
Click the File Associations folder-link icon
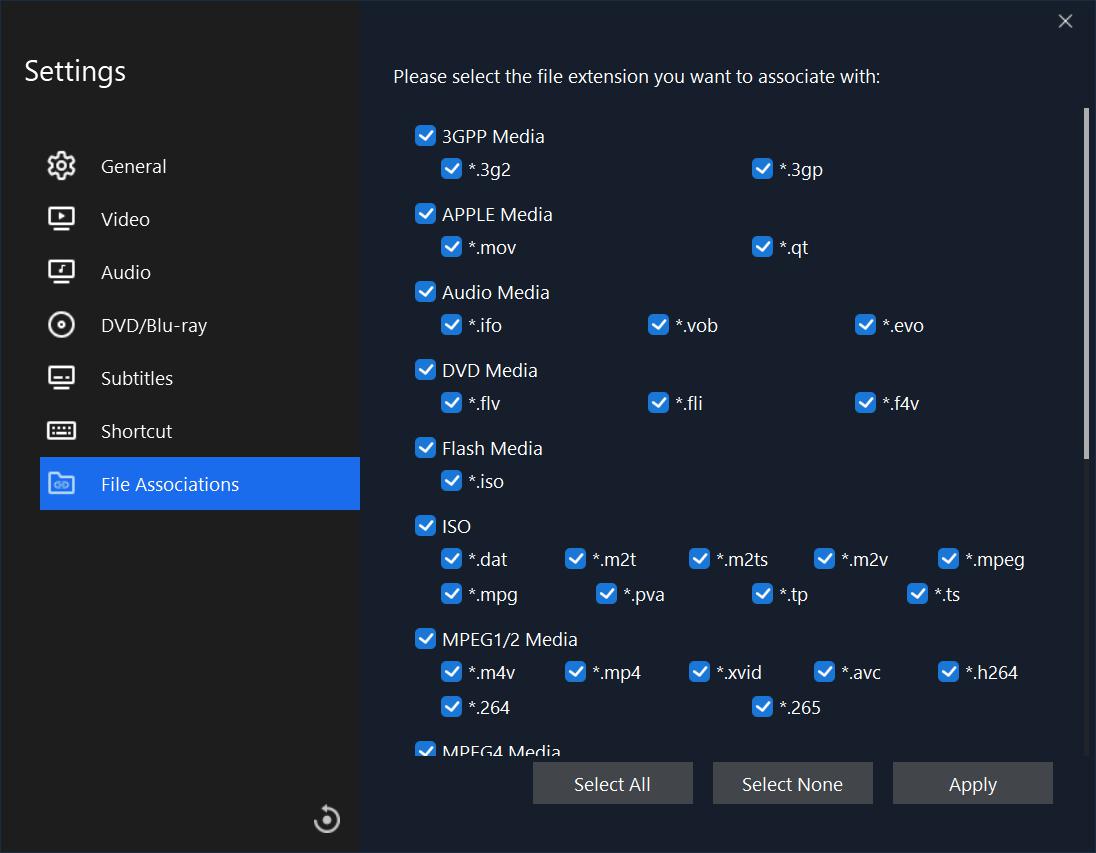click(x=61, y=484)
